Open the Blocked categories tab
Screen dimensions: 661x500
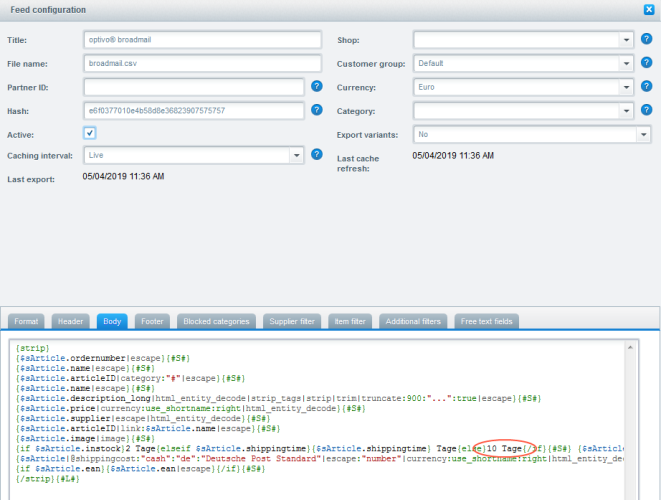(216, 321)
